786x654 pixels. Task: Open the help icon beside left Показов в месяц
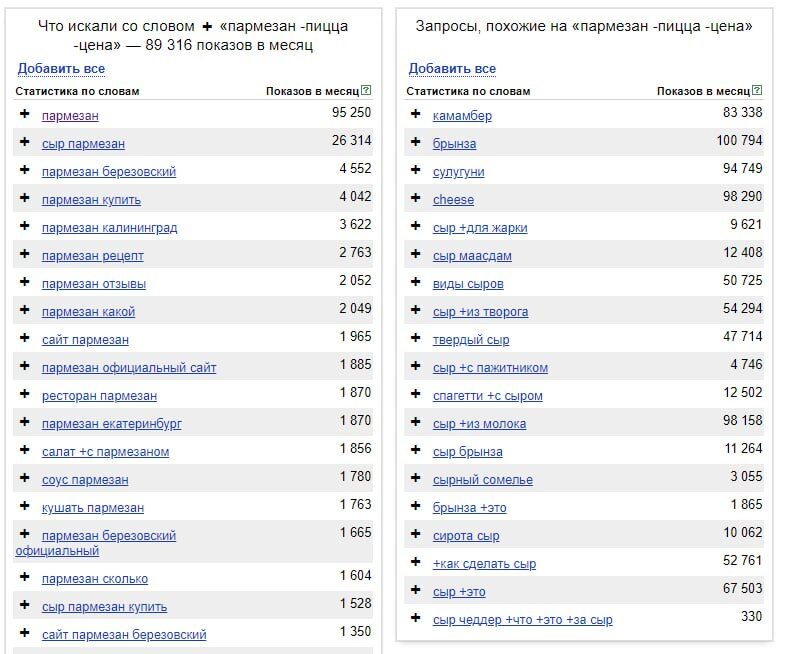[366, 91]
